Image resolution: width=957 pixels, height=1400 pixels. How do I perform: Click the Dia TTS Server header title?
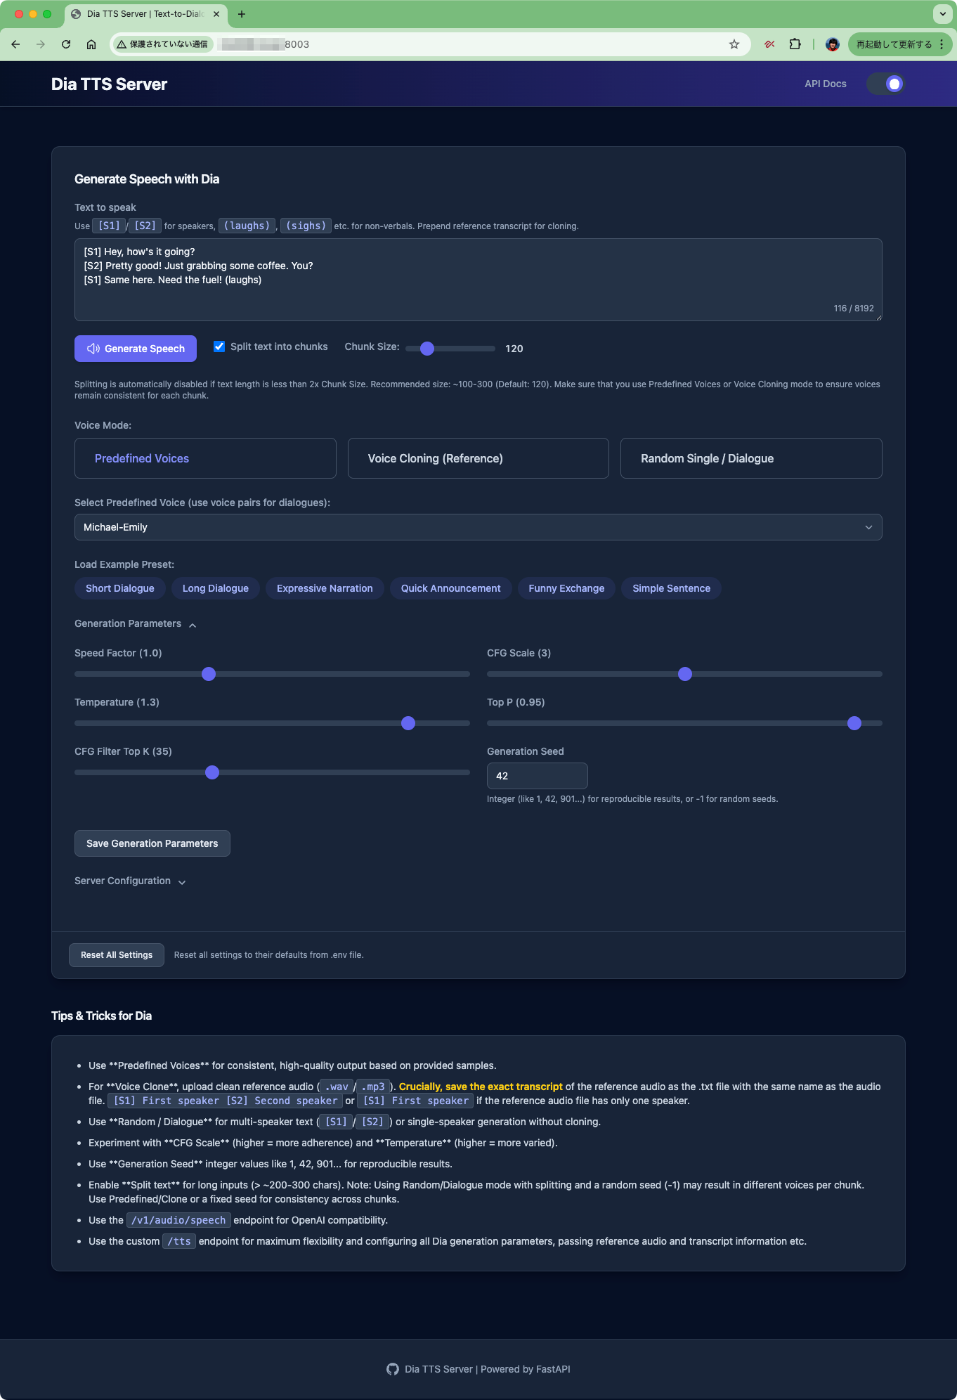click(109, 84)
